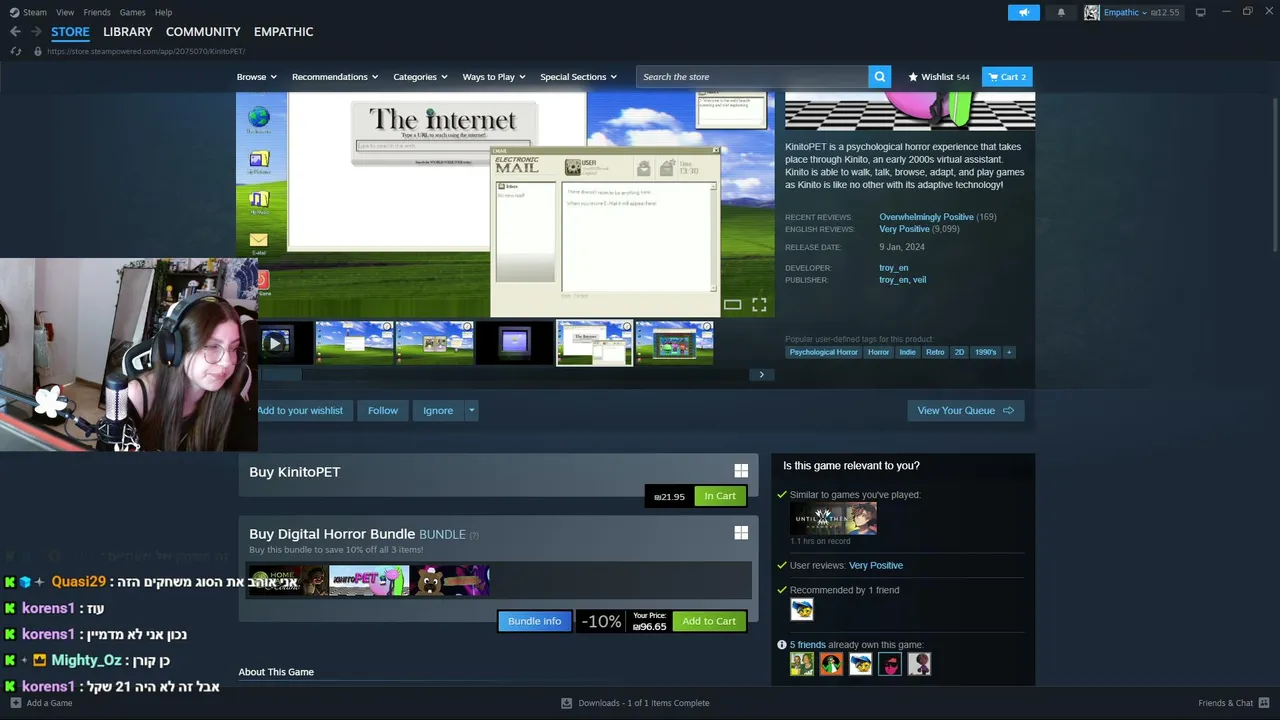Reload the store page
Viewport: 1280px width, 720px height.
pyautogui.click(x=15, y=51)
